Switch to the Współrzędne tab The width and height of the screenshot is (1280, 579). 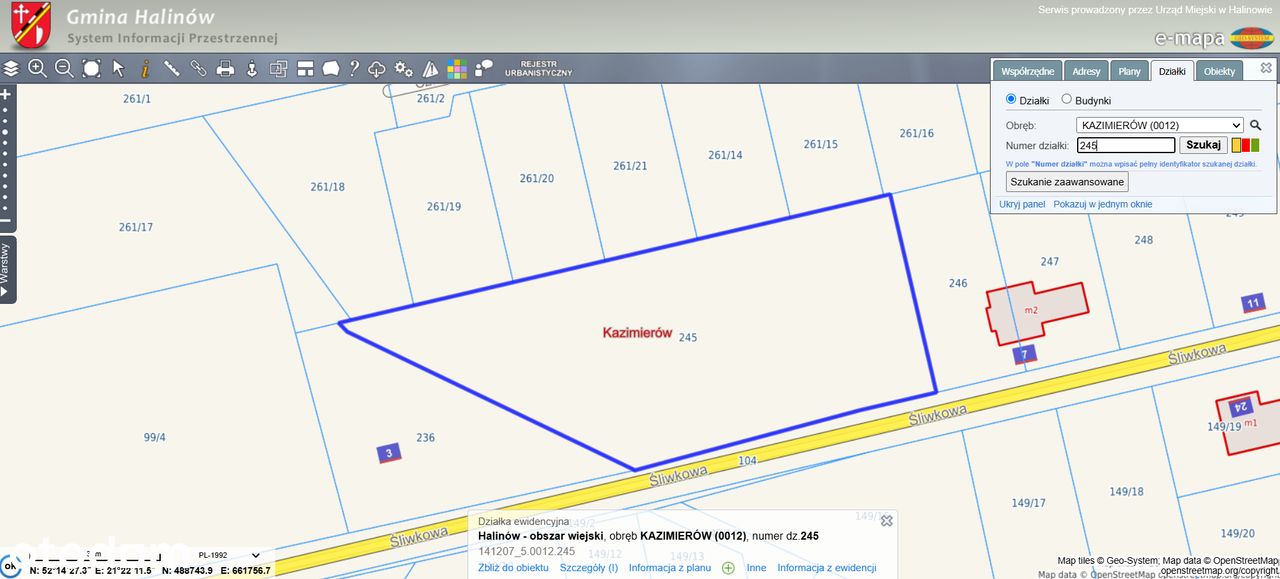pyautogui.click(x=1028, y=71)
